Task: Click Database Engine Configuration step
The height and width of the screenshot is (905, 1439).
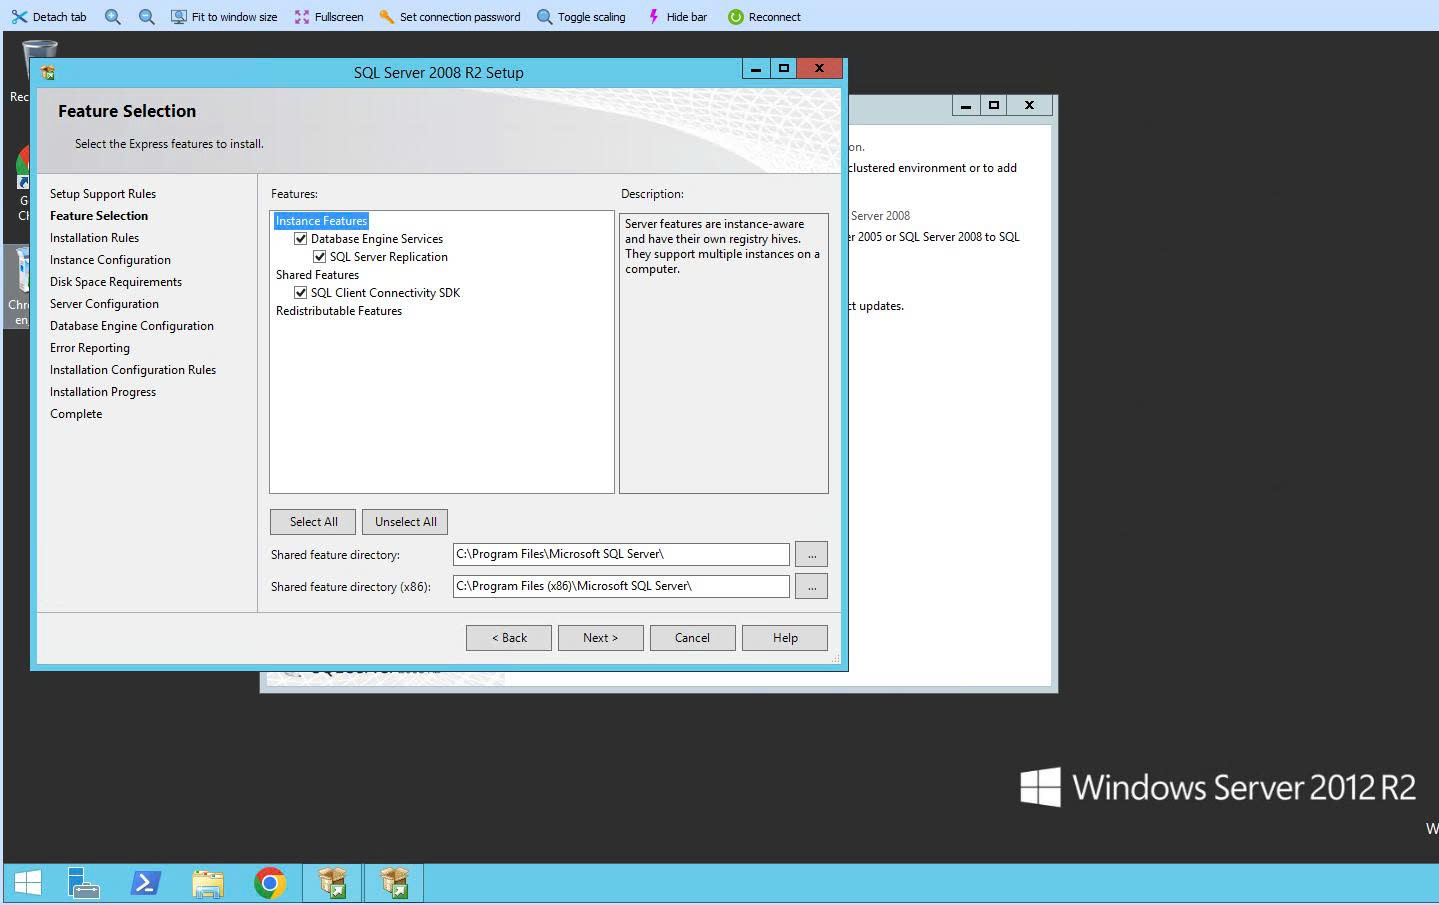Action: point(132,326)
